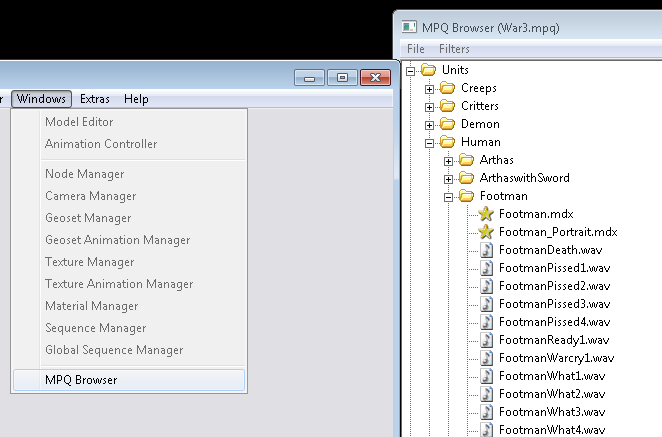The width and height of the screenshot is (662, 437).
Task: Select the FootmanReady1.wav file name
Action: click(554, 340)
